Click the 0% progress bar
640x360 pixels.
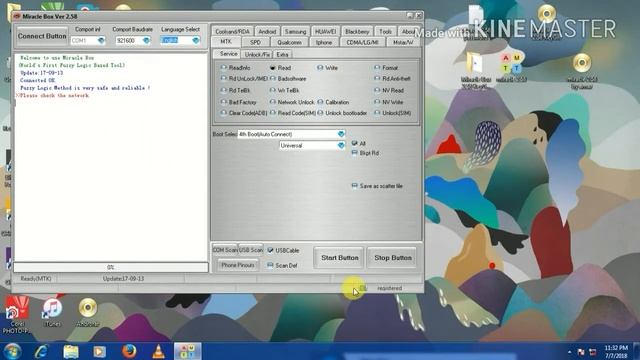(x=111, y=267)
